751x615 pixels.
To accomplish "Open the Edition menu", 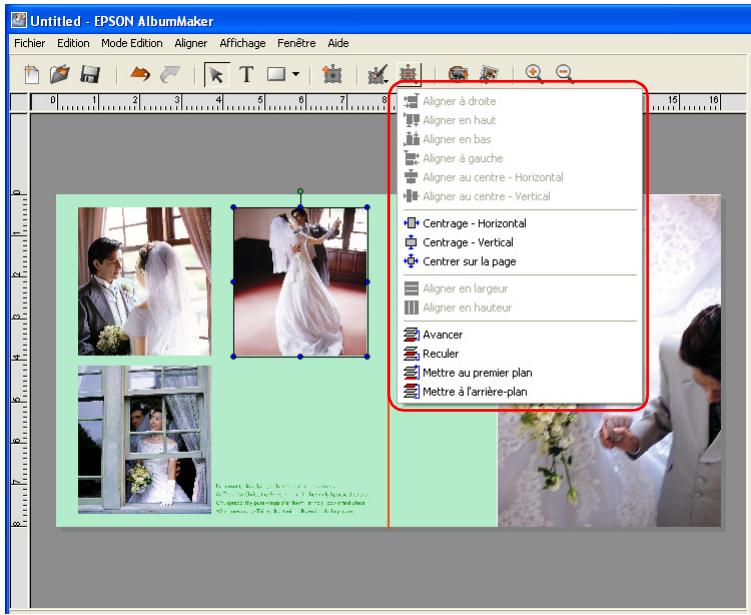I will coord(73,43).
